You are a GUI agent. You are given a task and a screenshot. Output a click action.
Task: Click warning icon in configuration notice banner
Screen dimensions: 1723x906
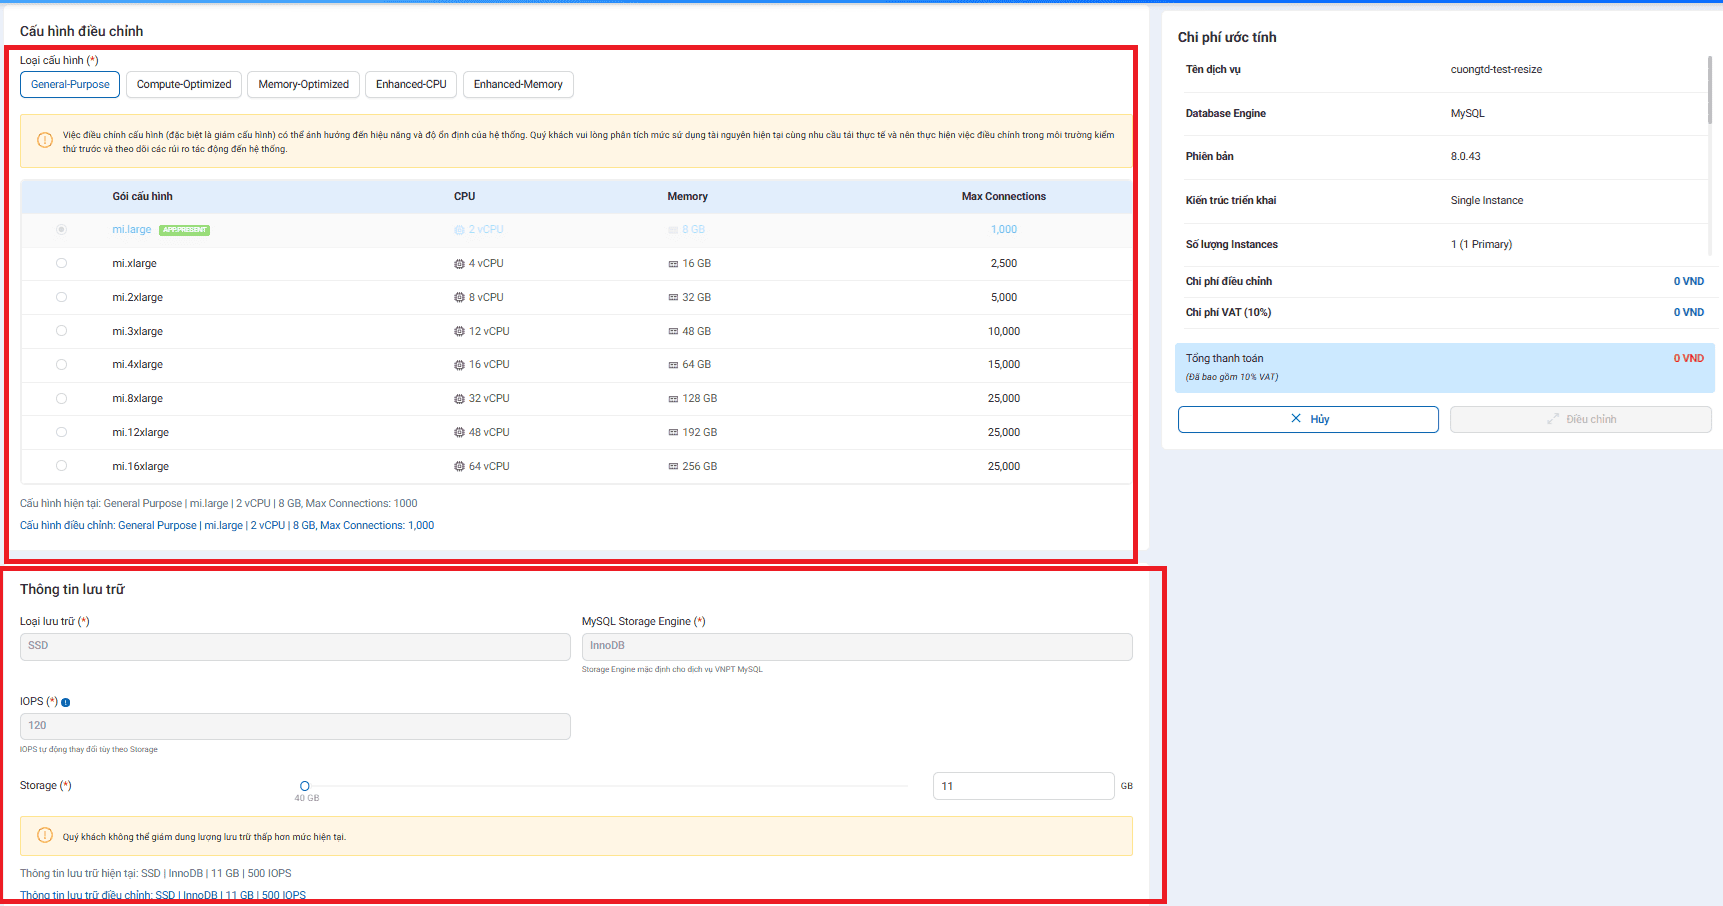click(45, 140)
